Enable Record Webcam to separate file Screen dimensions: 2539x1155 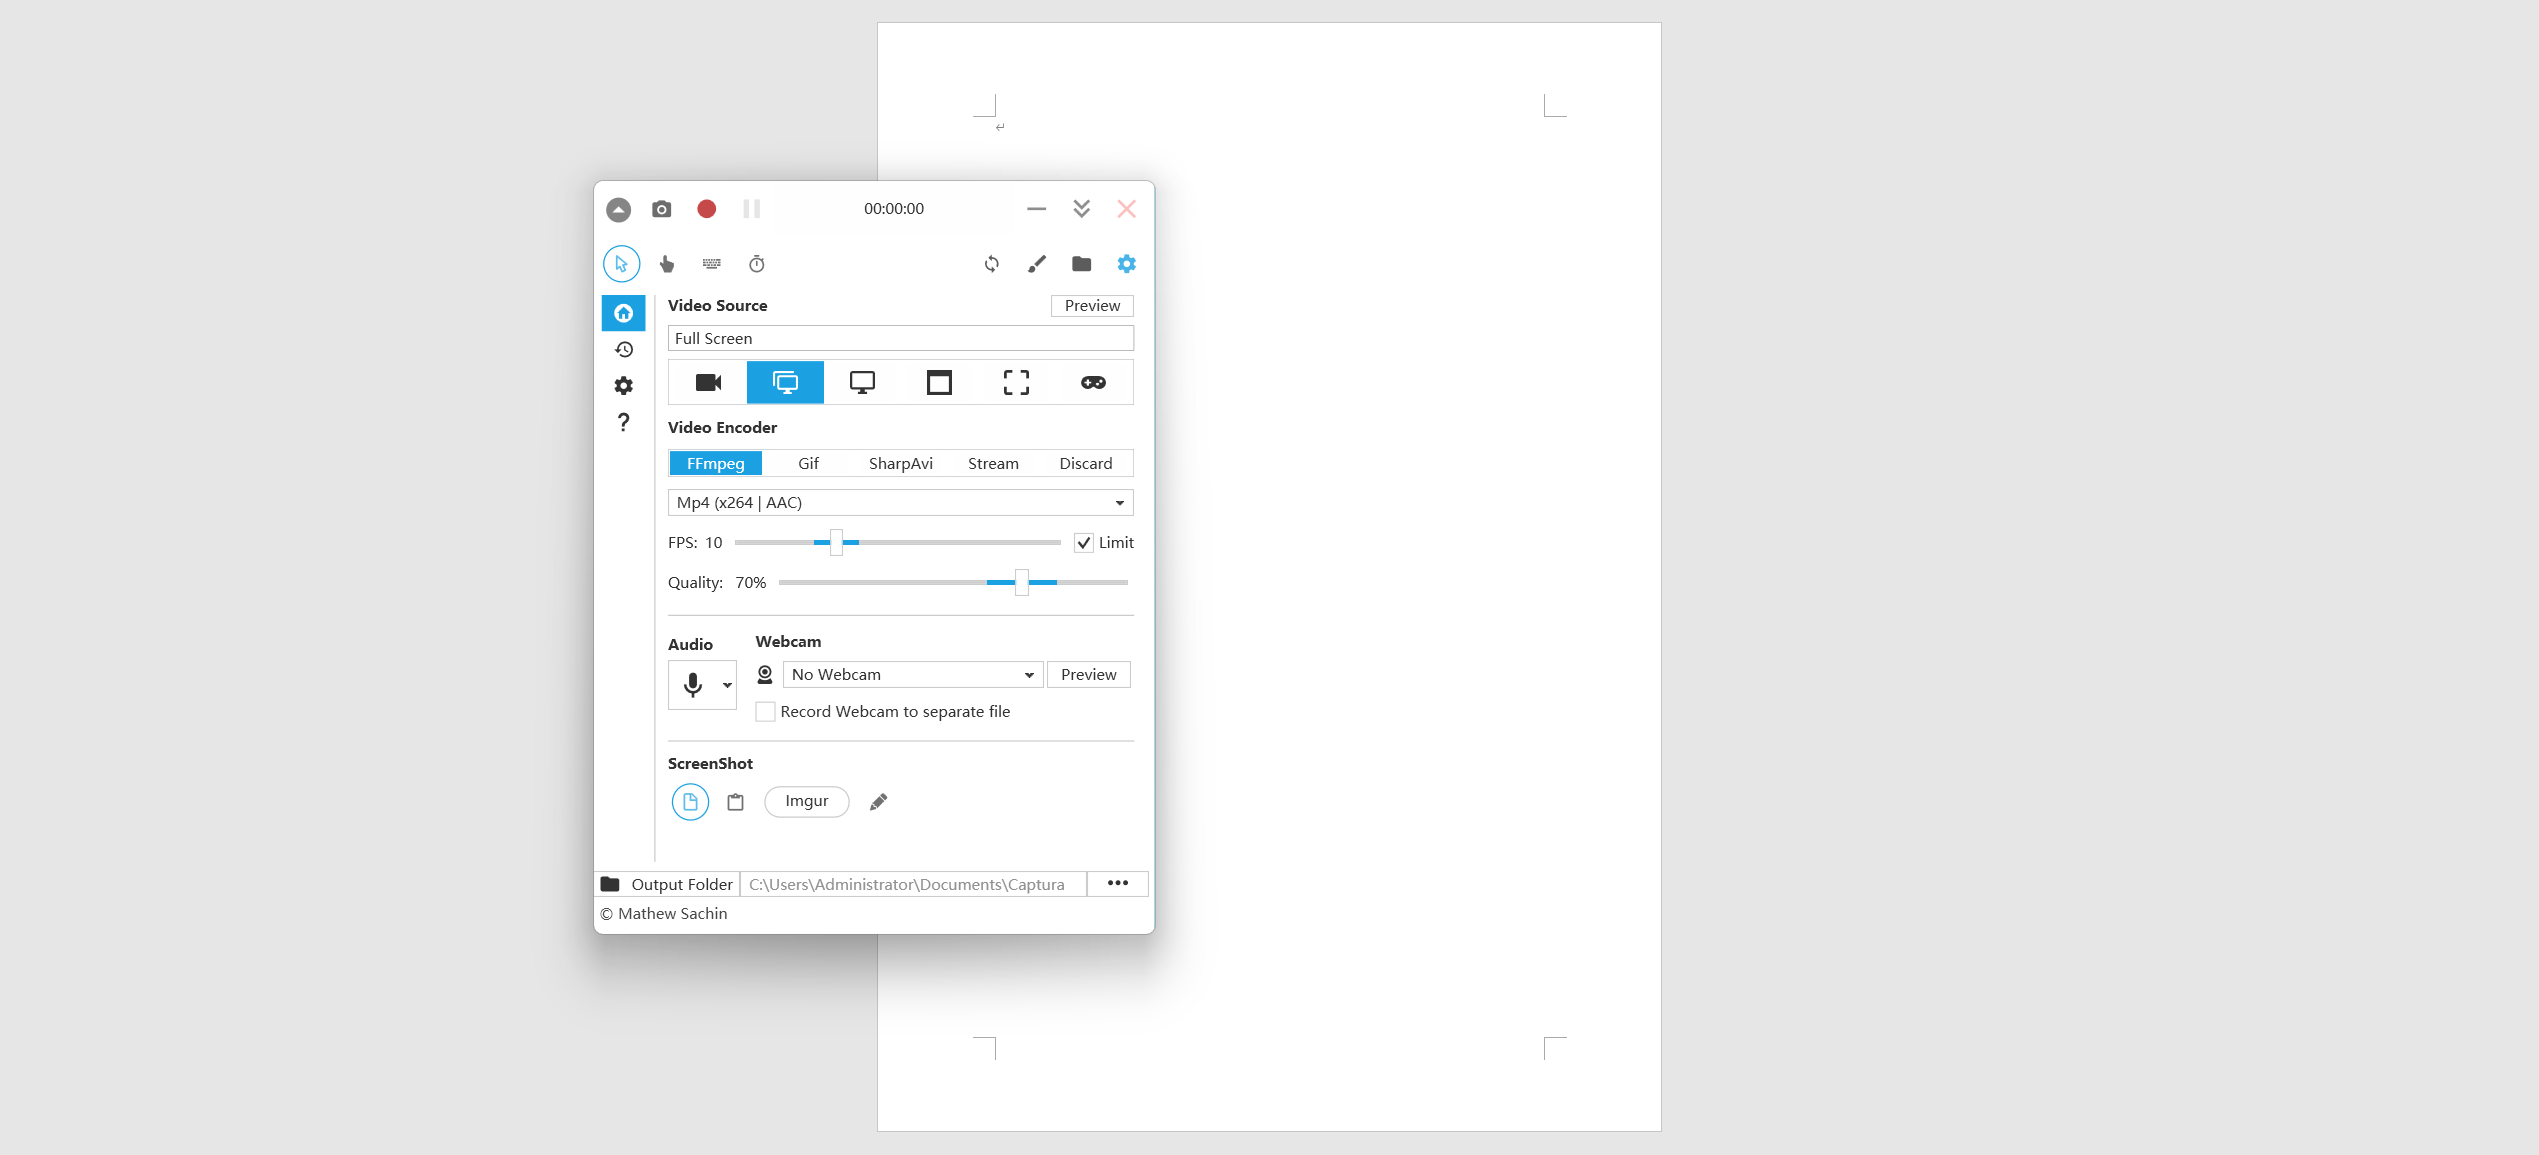(x=766, y=712)
